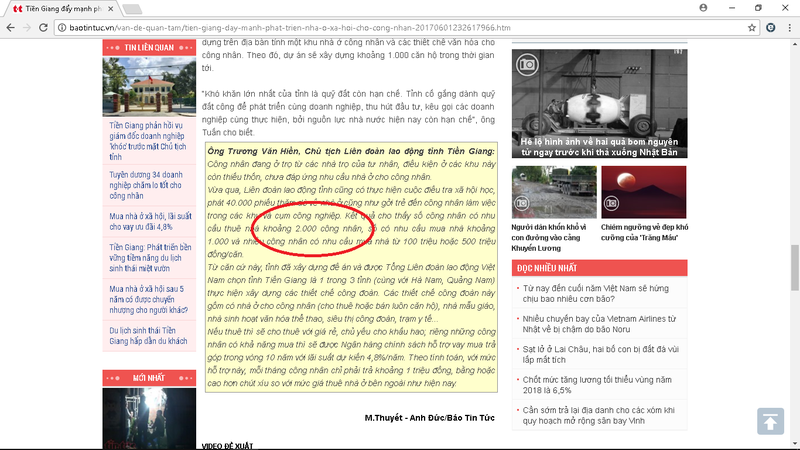The height and width of the screenshot is (450, 800).
Task: Click the scrollbar down arrow
Action: pyautogui.click(x=794, y=445)
